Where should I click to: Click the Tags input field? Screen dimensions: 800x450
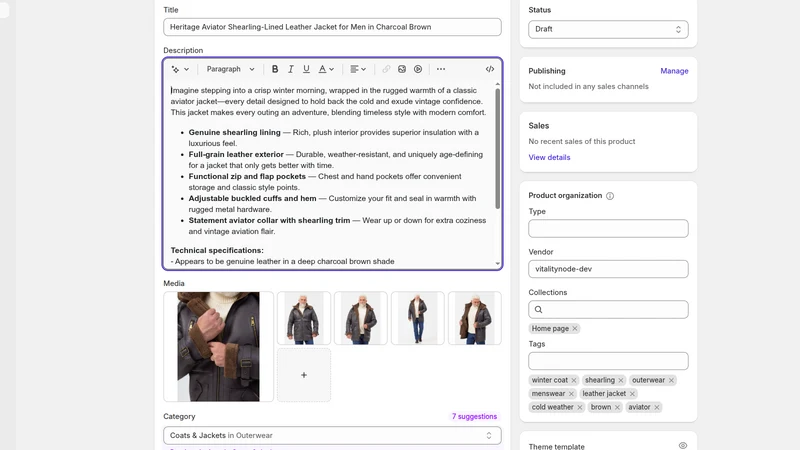coord(608,361)
